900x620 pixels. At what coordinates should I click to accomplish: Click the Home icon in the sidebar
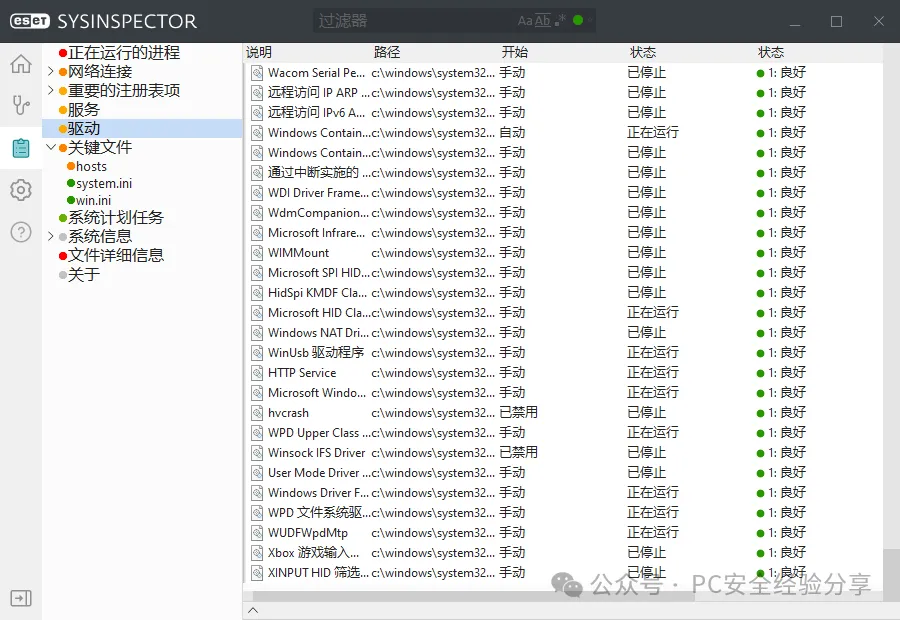click(x=21, y=64)
